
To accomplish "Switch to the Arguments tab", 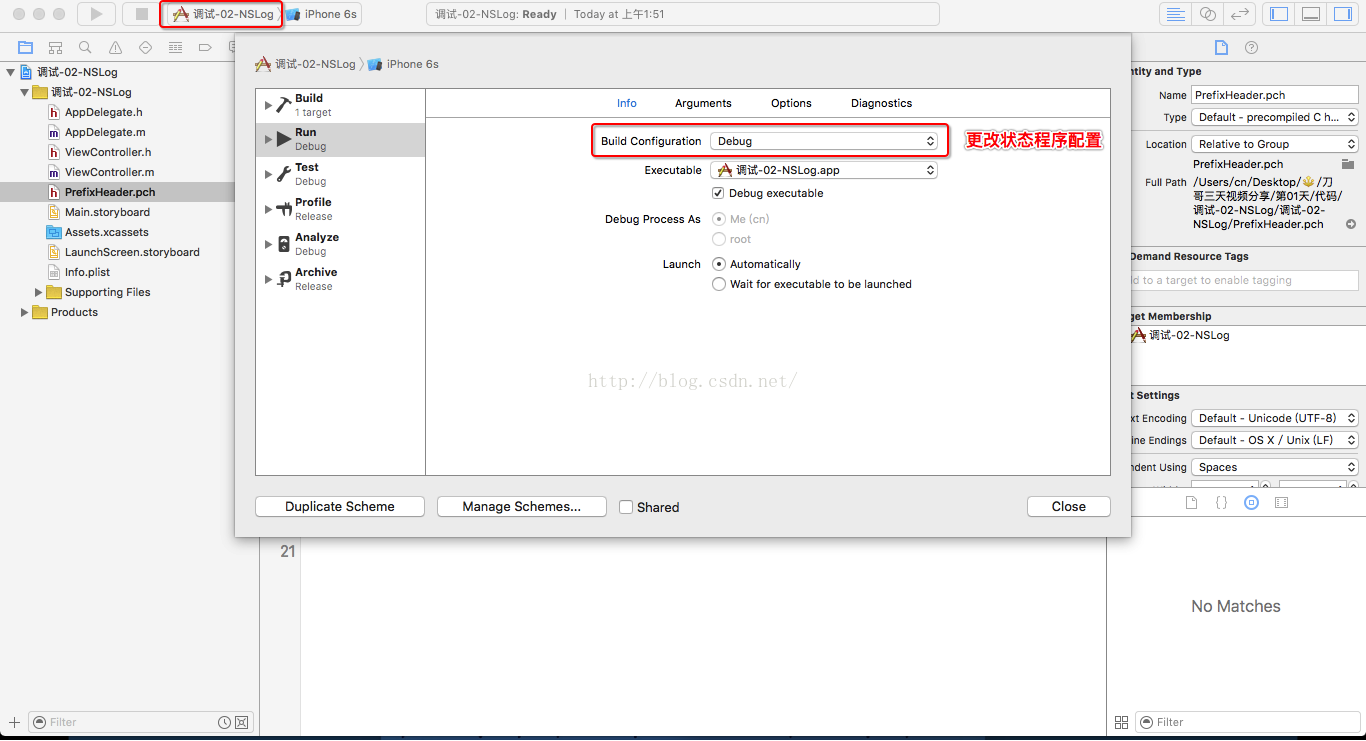I will [x=703, y=103].
